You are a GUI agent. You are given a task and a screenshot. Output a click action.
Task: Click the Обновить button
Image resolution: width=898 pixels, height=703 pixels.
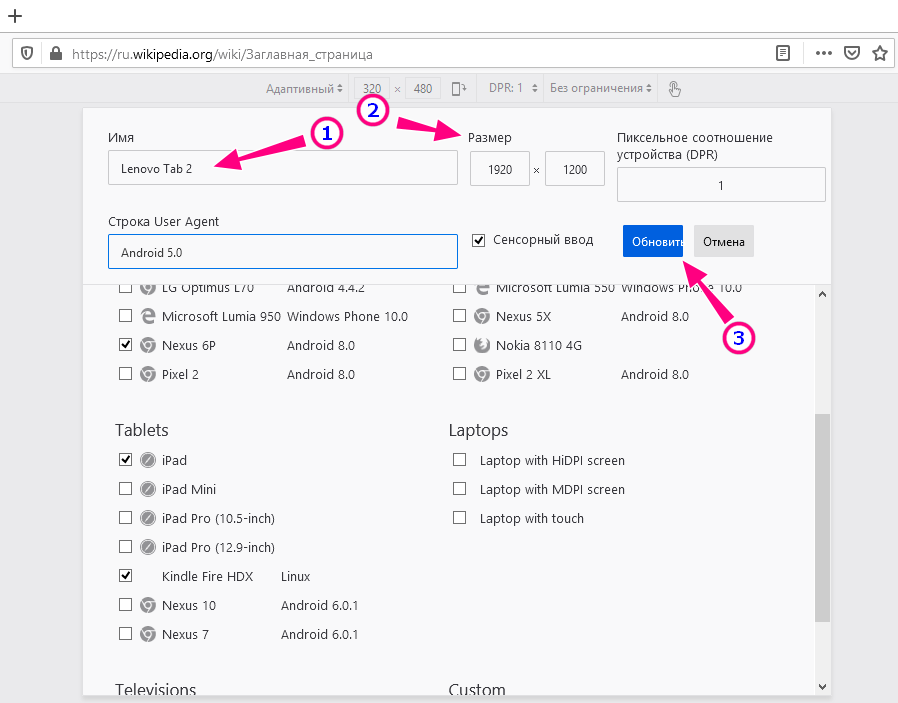coord(653,241)
